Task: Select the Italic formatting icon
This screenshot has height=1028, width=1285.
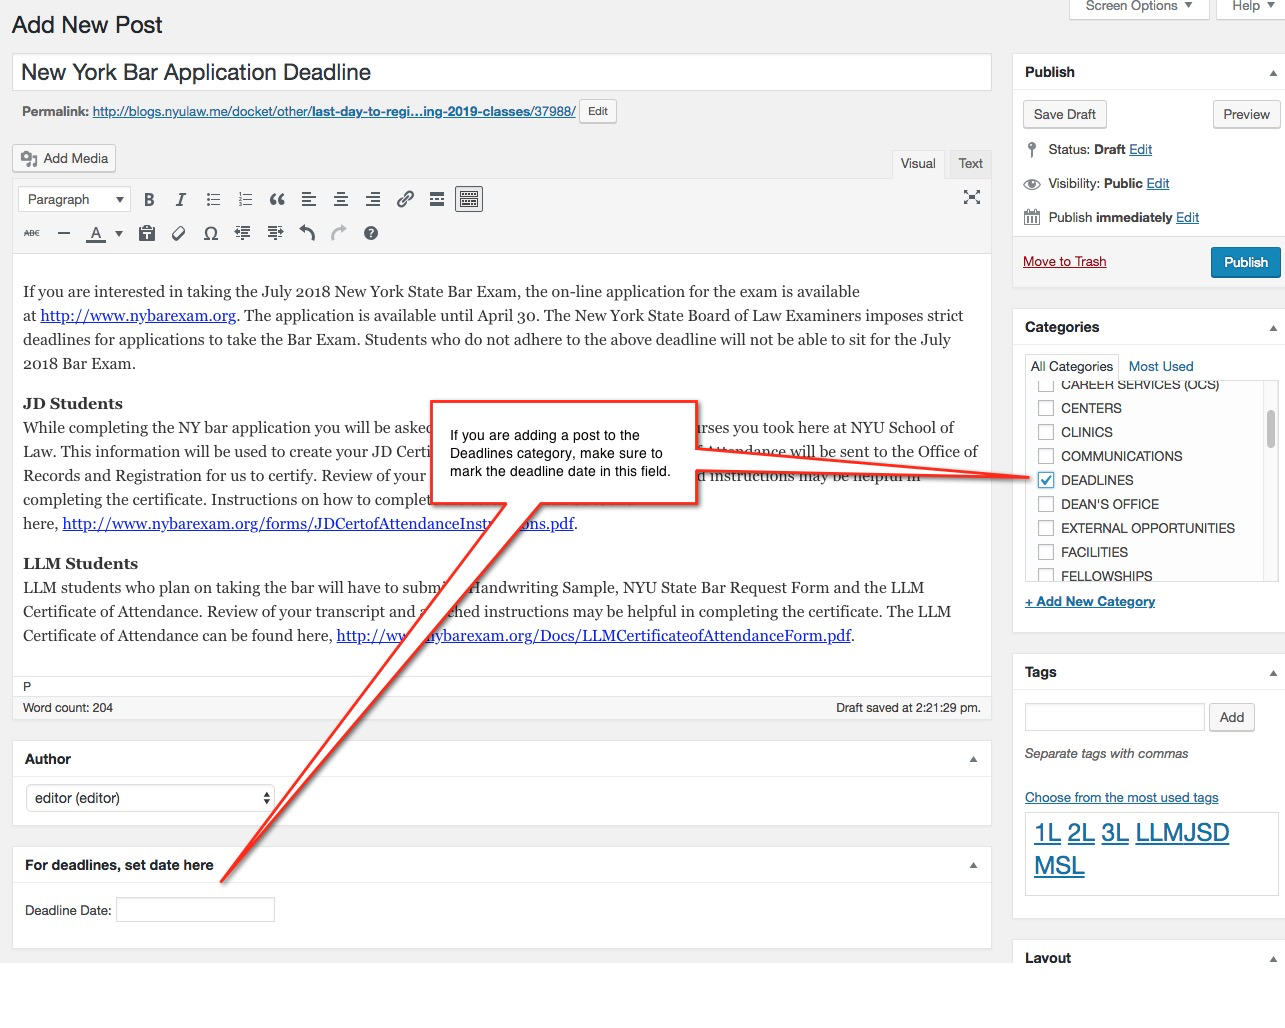Action: [181, 199]
